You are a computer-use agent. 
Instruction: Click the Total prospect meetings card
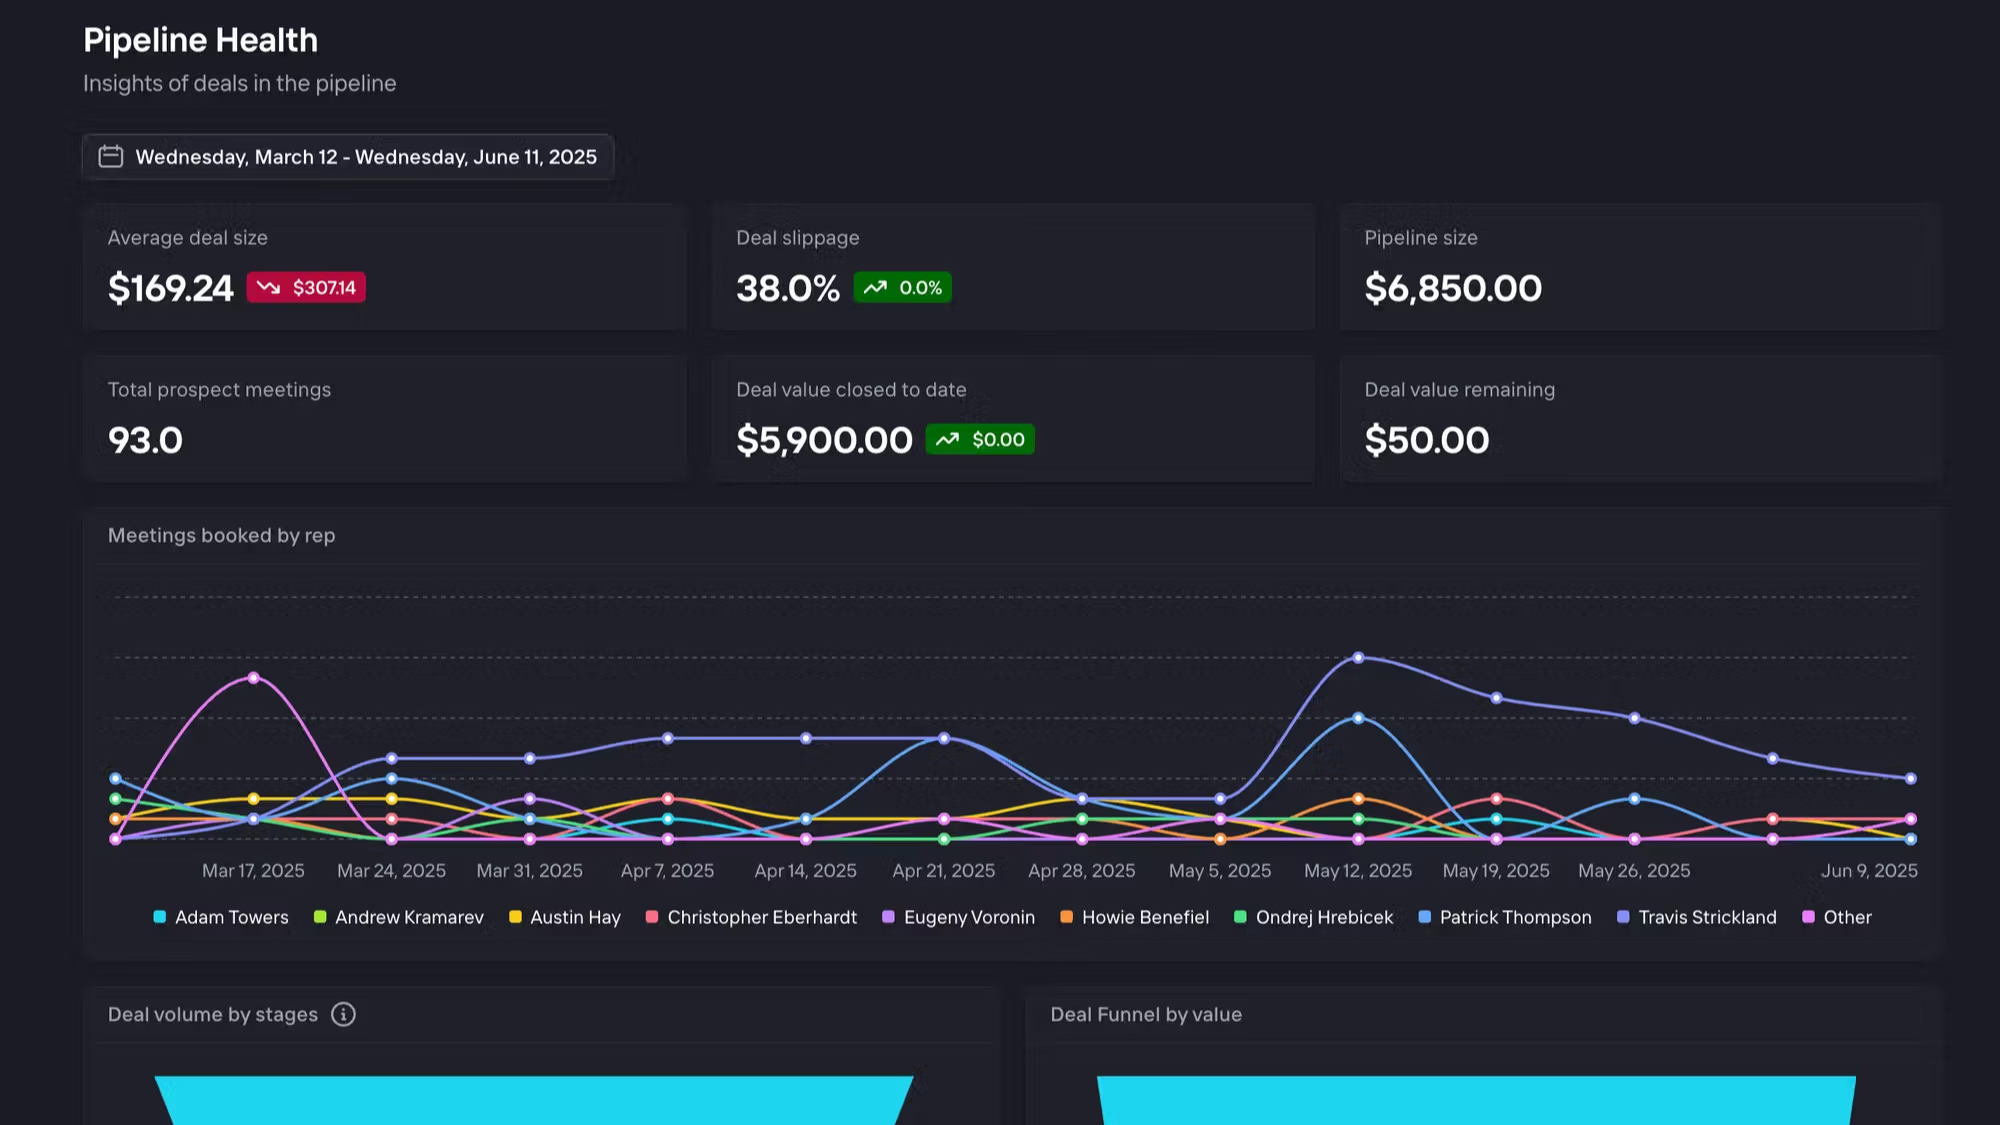[385, 419]
